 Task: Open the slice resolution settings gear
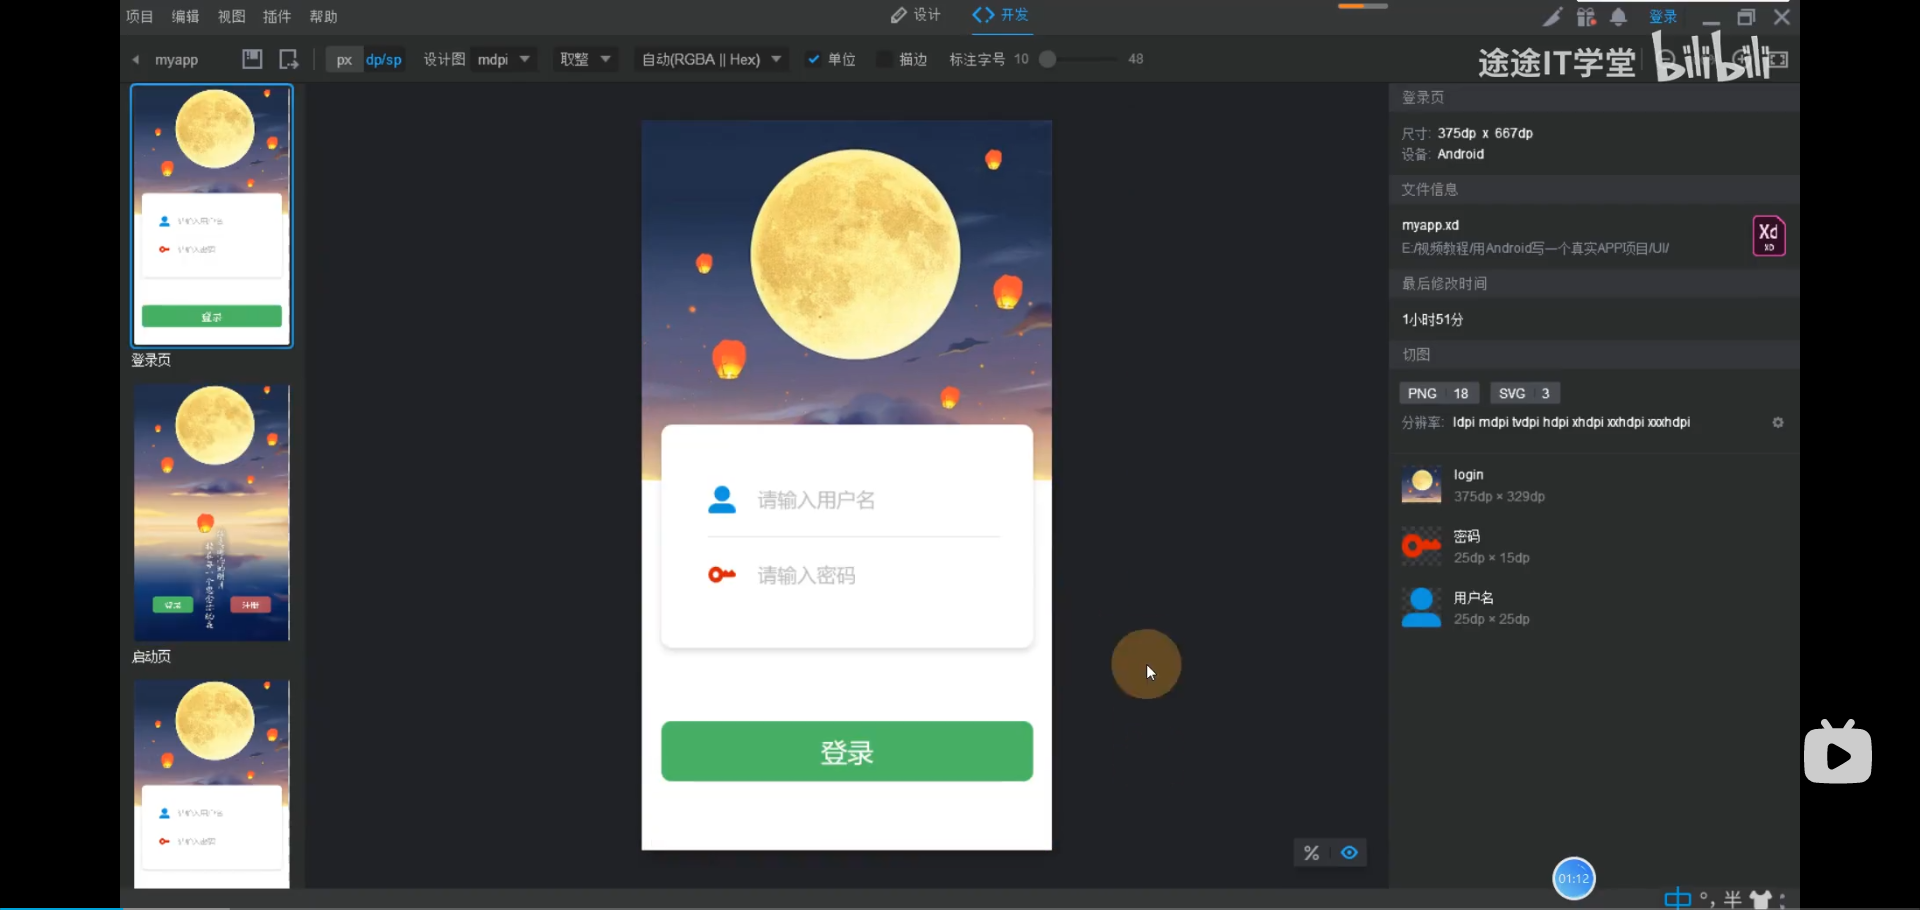[1778, 423]
